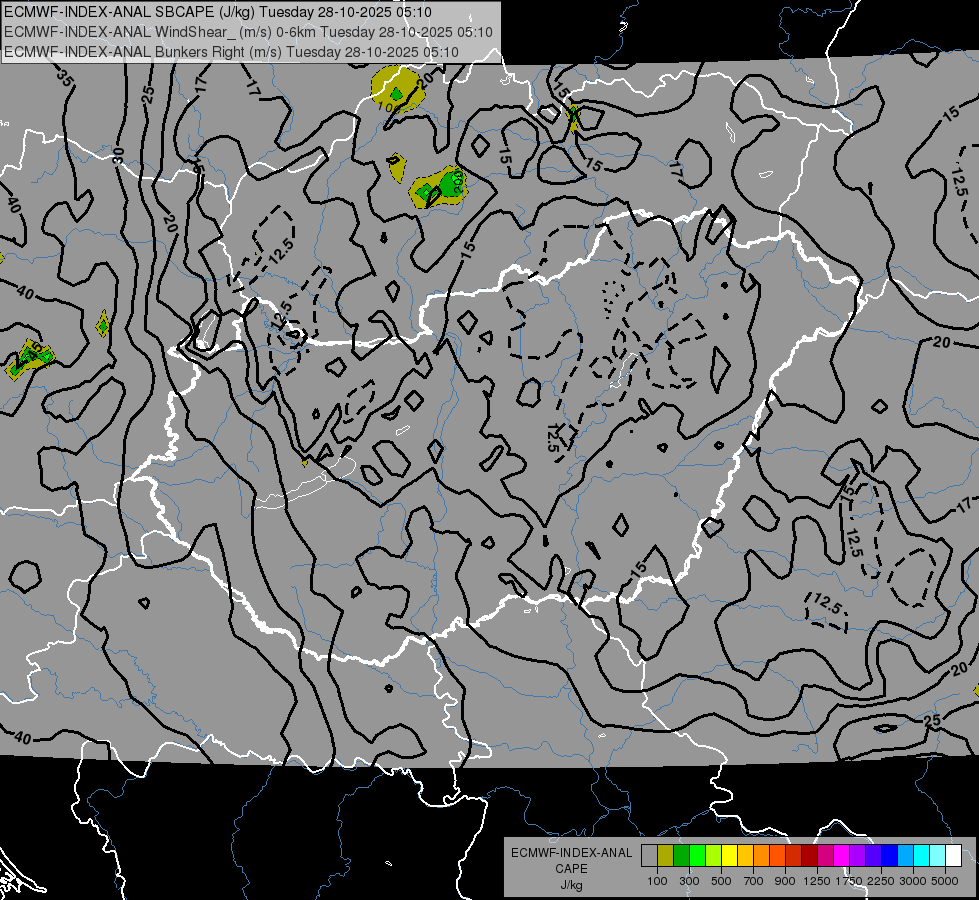Click the legend title ECMWF-INDEX-ANAL
979x900 pixels.
point(571,853)
